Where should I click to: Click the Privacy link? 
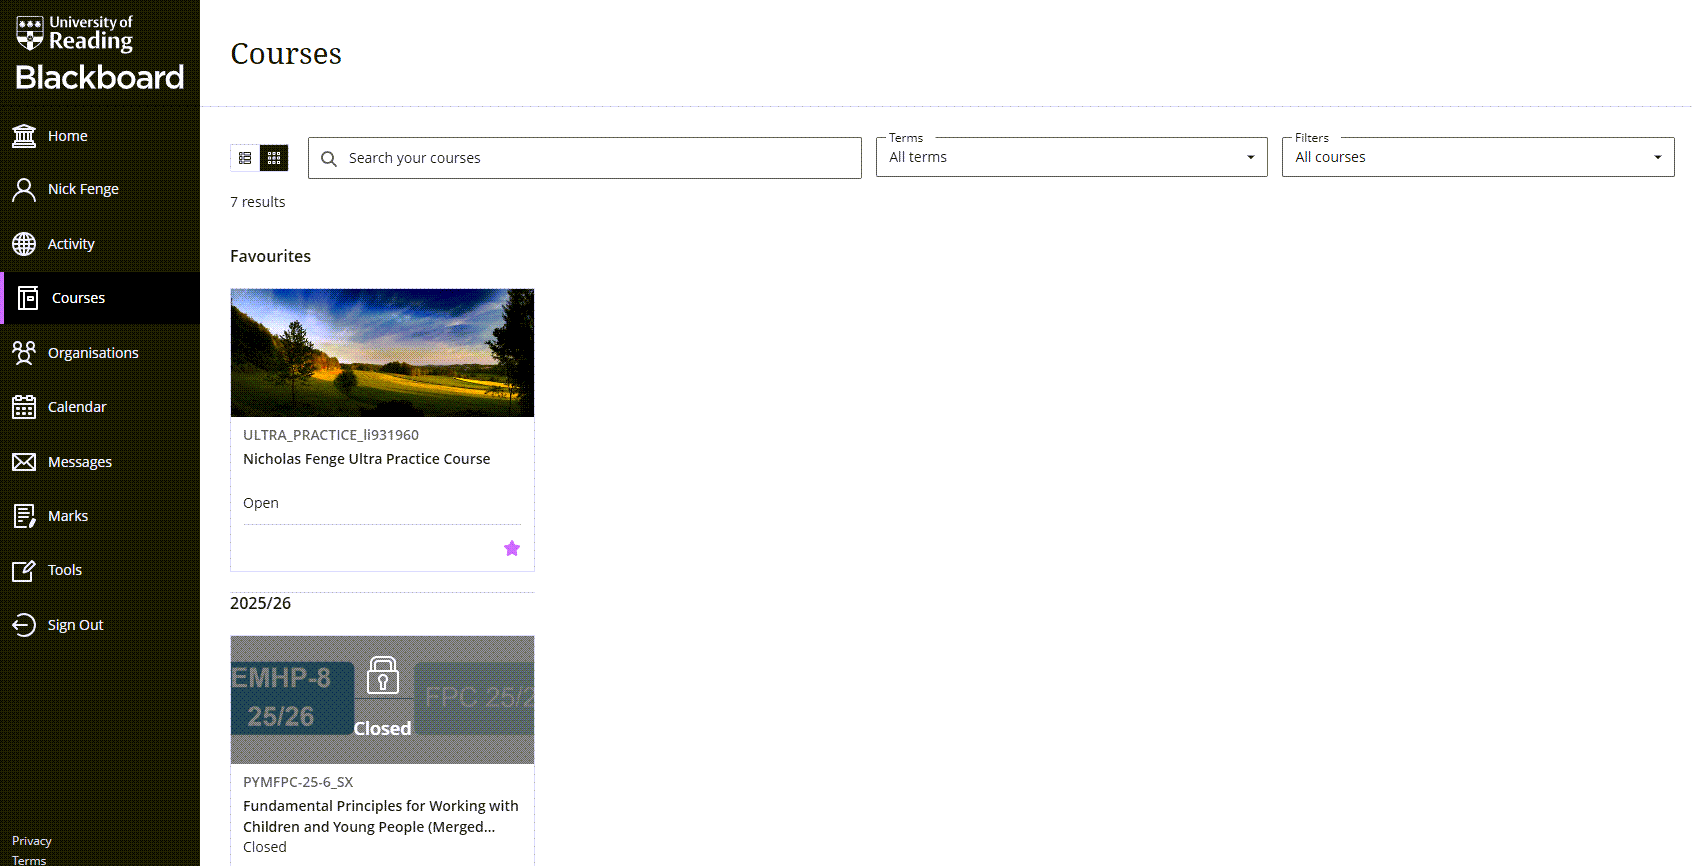pyautogui.click(x=32, y=841)
